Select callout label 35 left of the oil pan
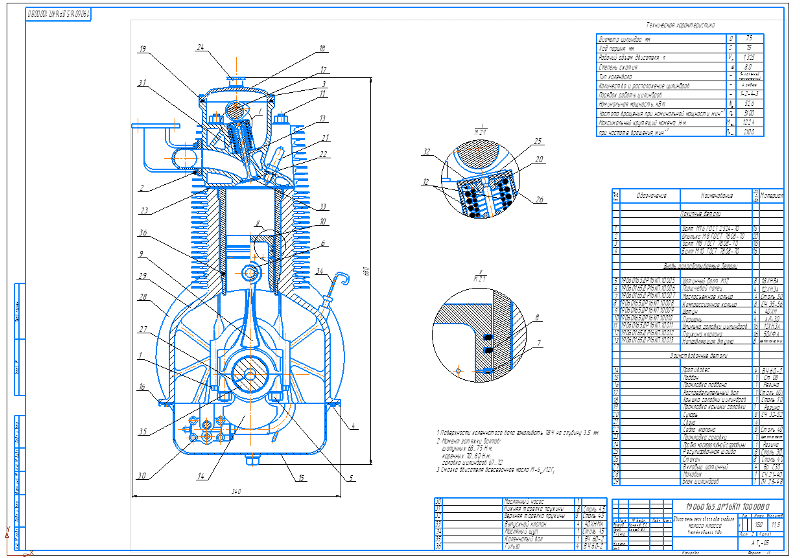Screen dimensions: 800x558 [143, 432]
